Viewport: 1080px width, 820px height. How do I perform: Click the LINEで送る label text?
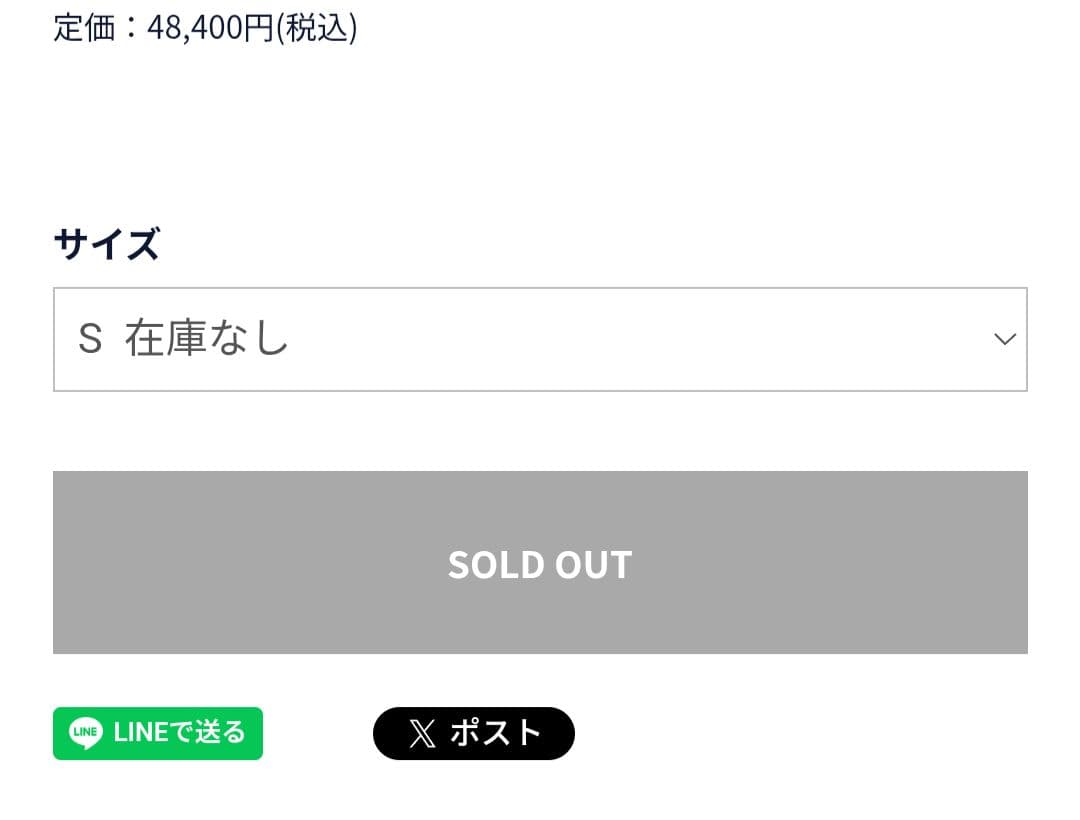(x=179, y=732)
